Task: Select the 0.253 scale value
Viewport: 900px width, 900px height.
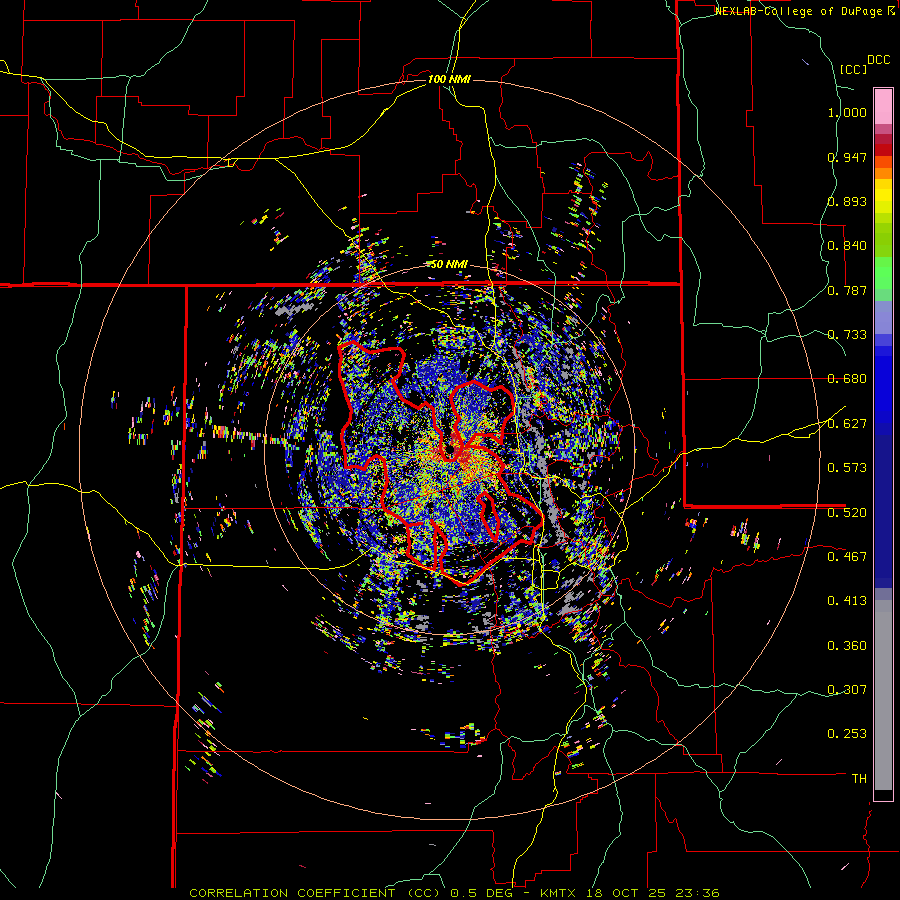Action: 847,734
